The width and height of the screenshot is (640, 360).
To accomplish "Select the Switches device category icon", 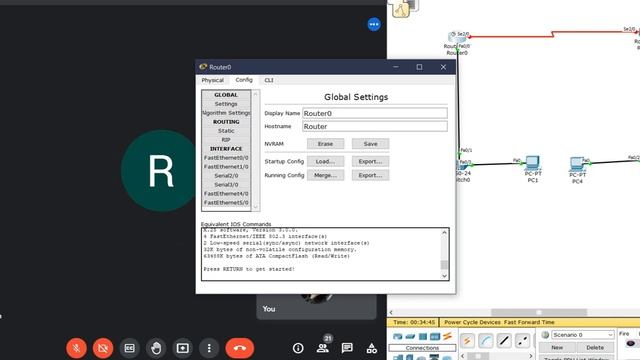I will tap(410, 336).
